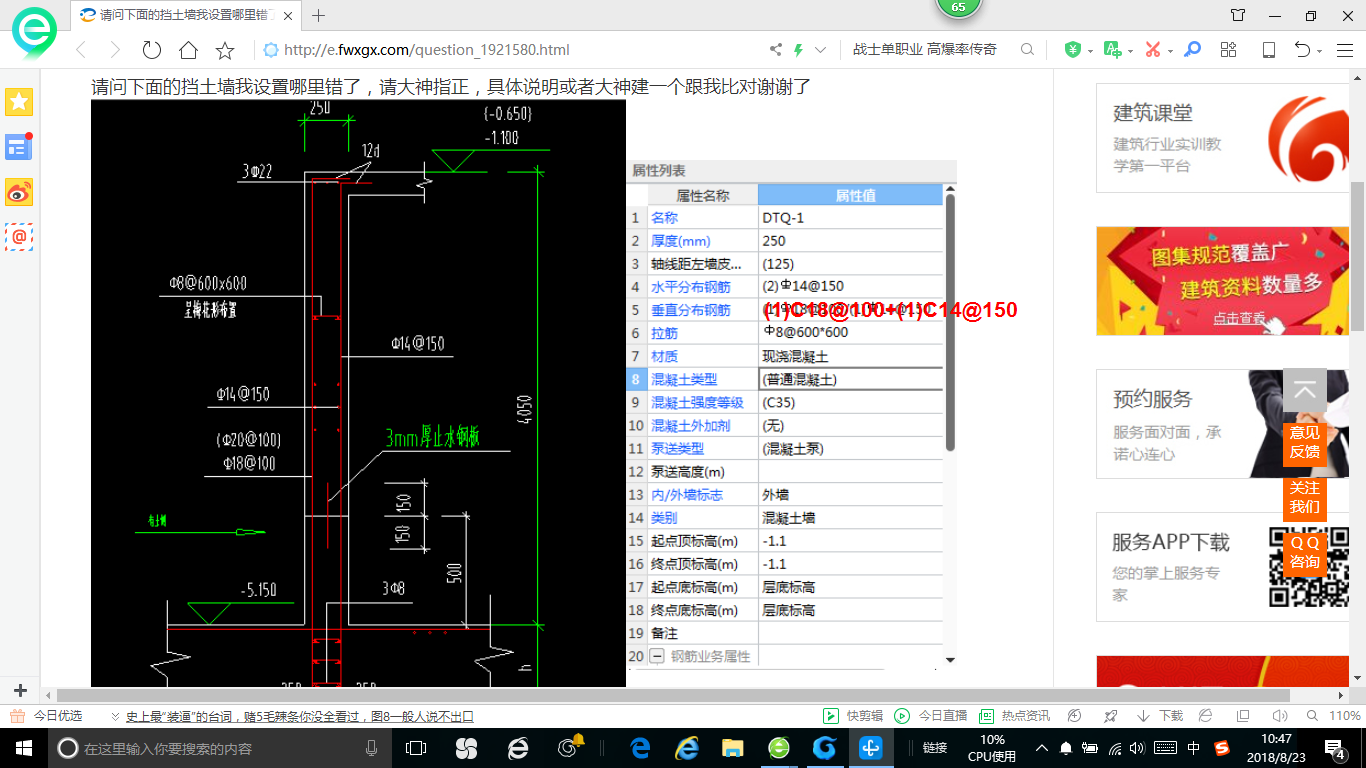Open the email @ sidebar icon

pyautogui.click(x=19, y=237)
